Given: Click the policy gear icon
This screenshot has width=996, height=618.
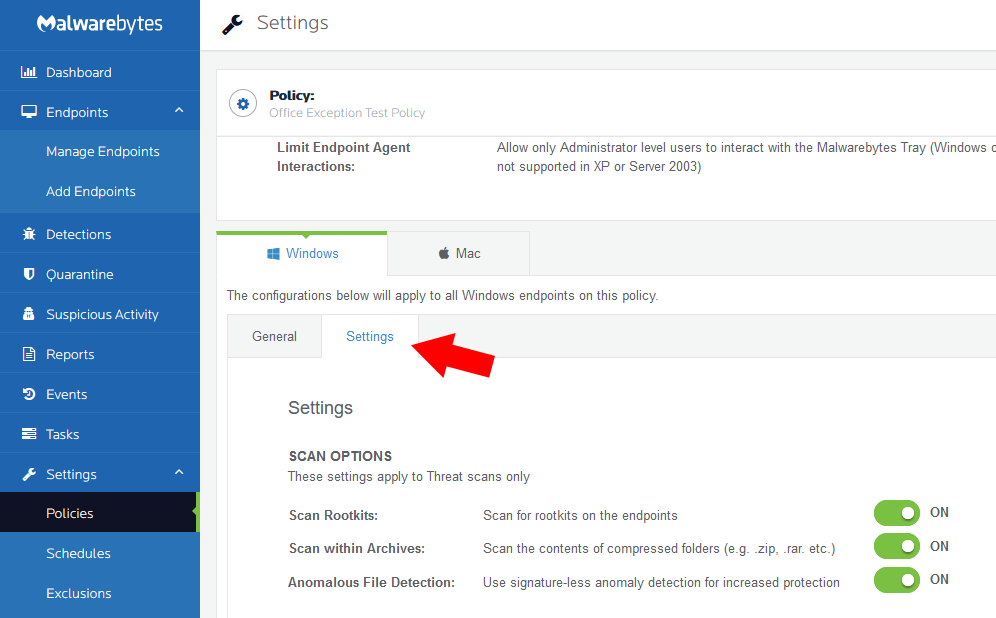Looking at the screenshot, I should click(242, 103).
